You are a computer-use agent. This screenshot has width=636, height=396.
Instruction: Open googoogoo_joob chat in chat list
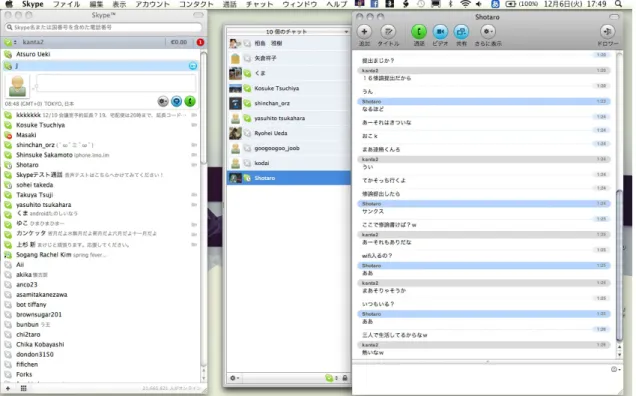tap(289, 148)
